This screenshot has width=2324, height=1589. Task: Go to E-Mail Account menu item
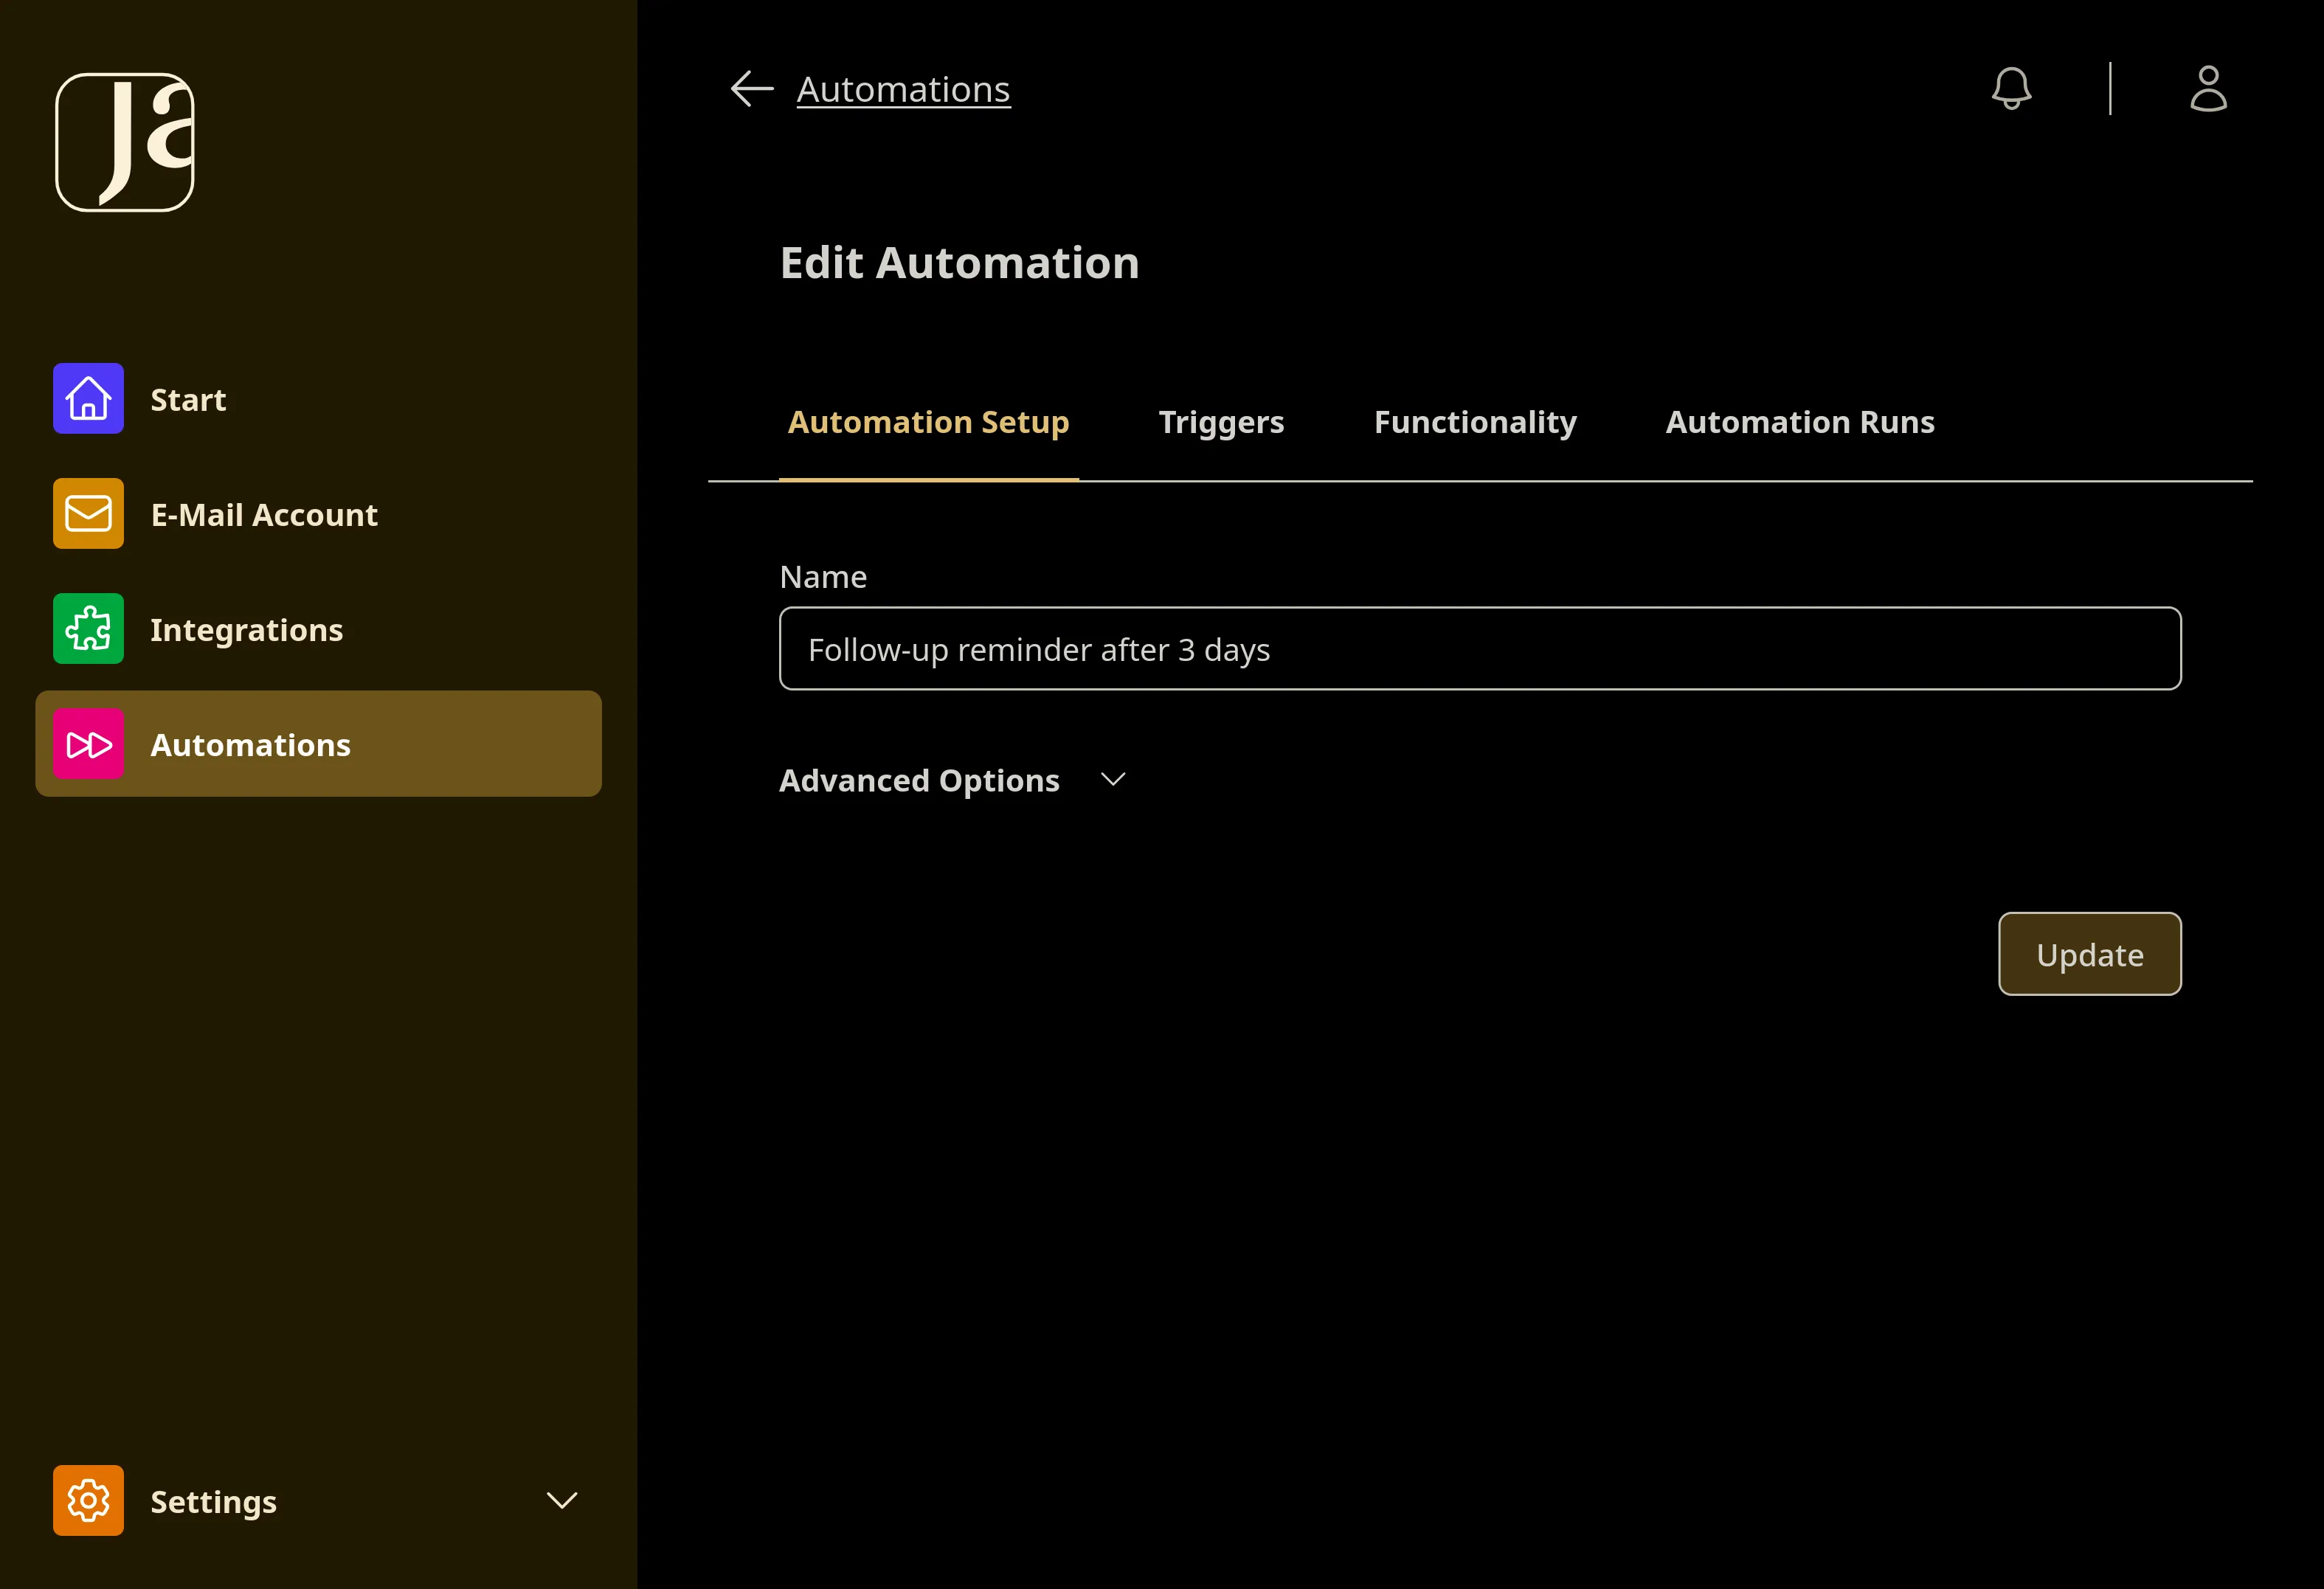[x=264, y=515]
